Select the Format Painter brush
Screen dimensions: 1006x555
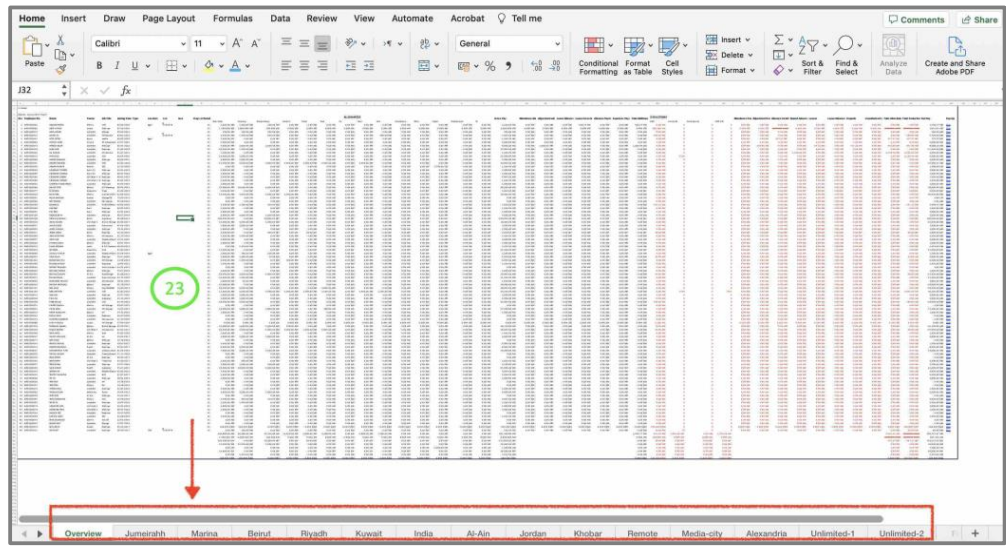[x=60, y=70]
